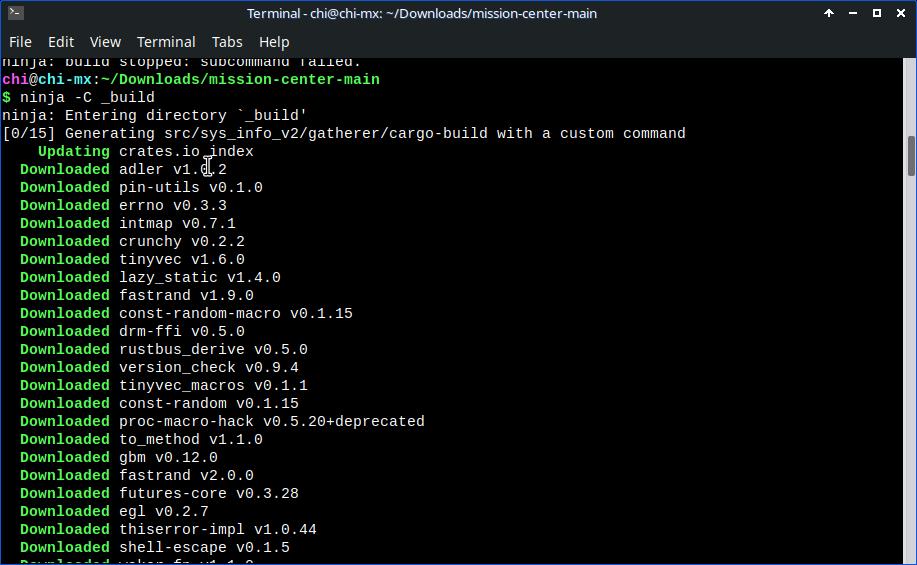Image resolution: width=917 pixels, height=565 pixels.
Task: Click the vertical scrollbar thumb
Action: click(911, 155)
